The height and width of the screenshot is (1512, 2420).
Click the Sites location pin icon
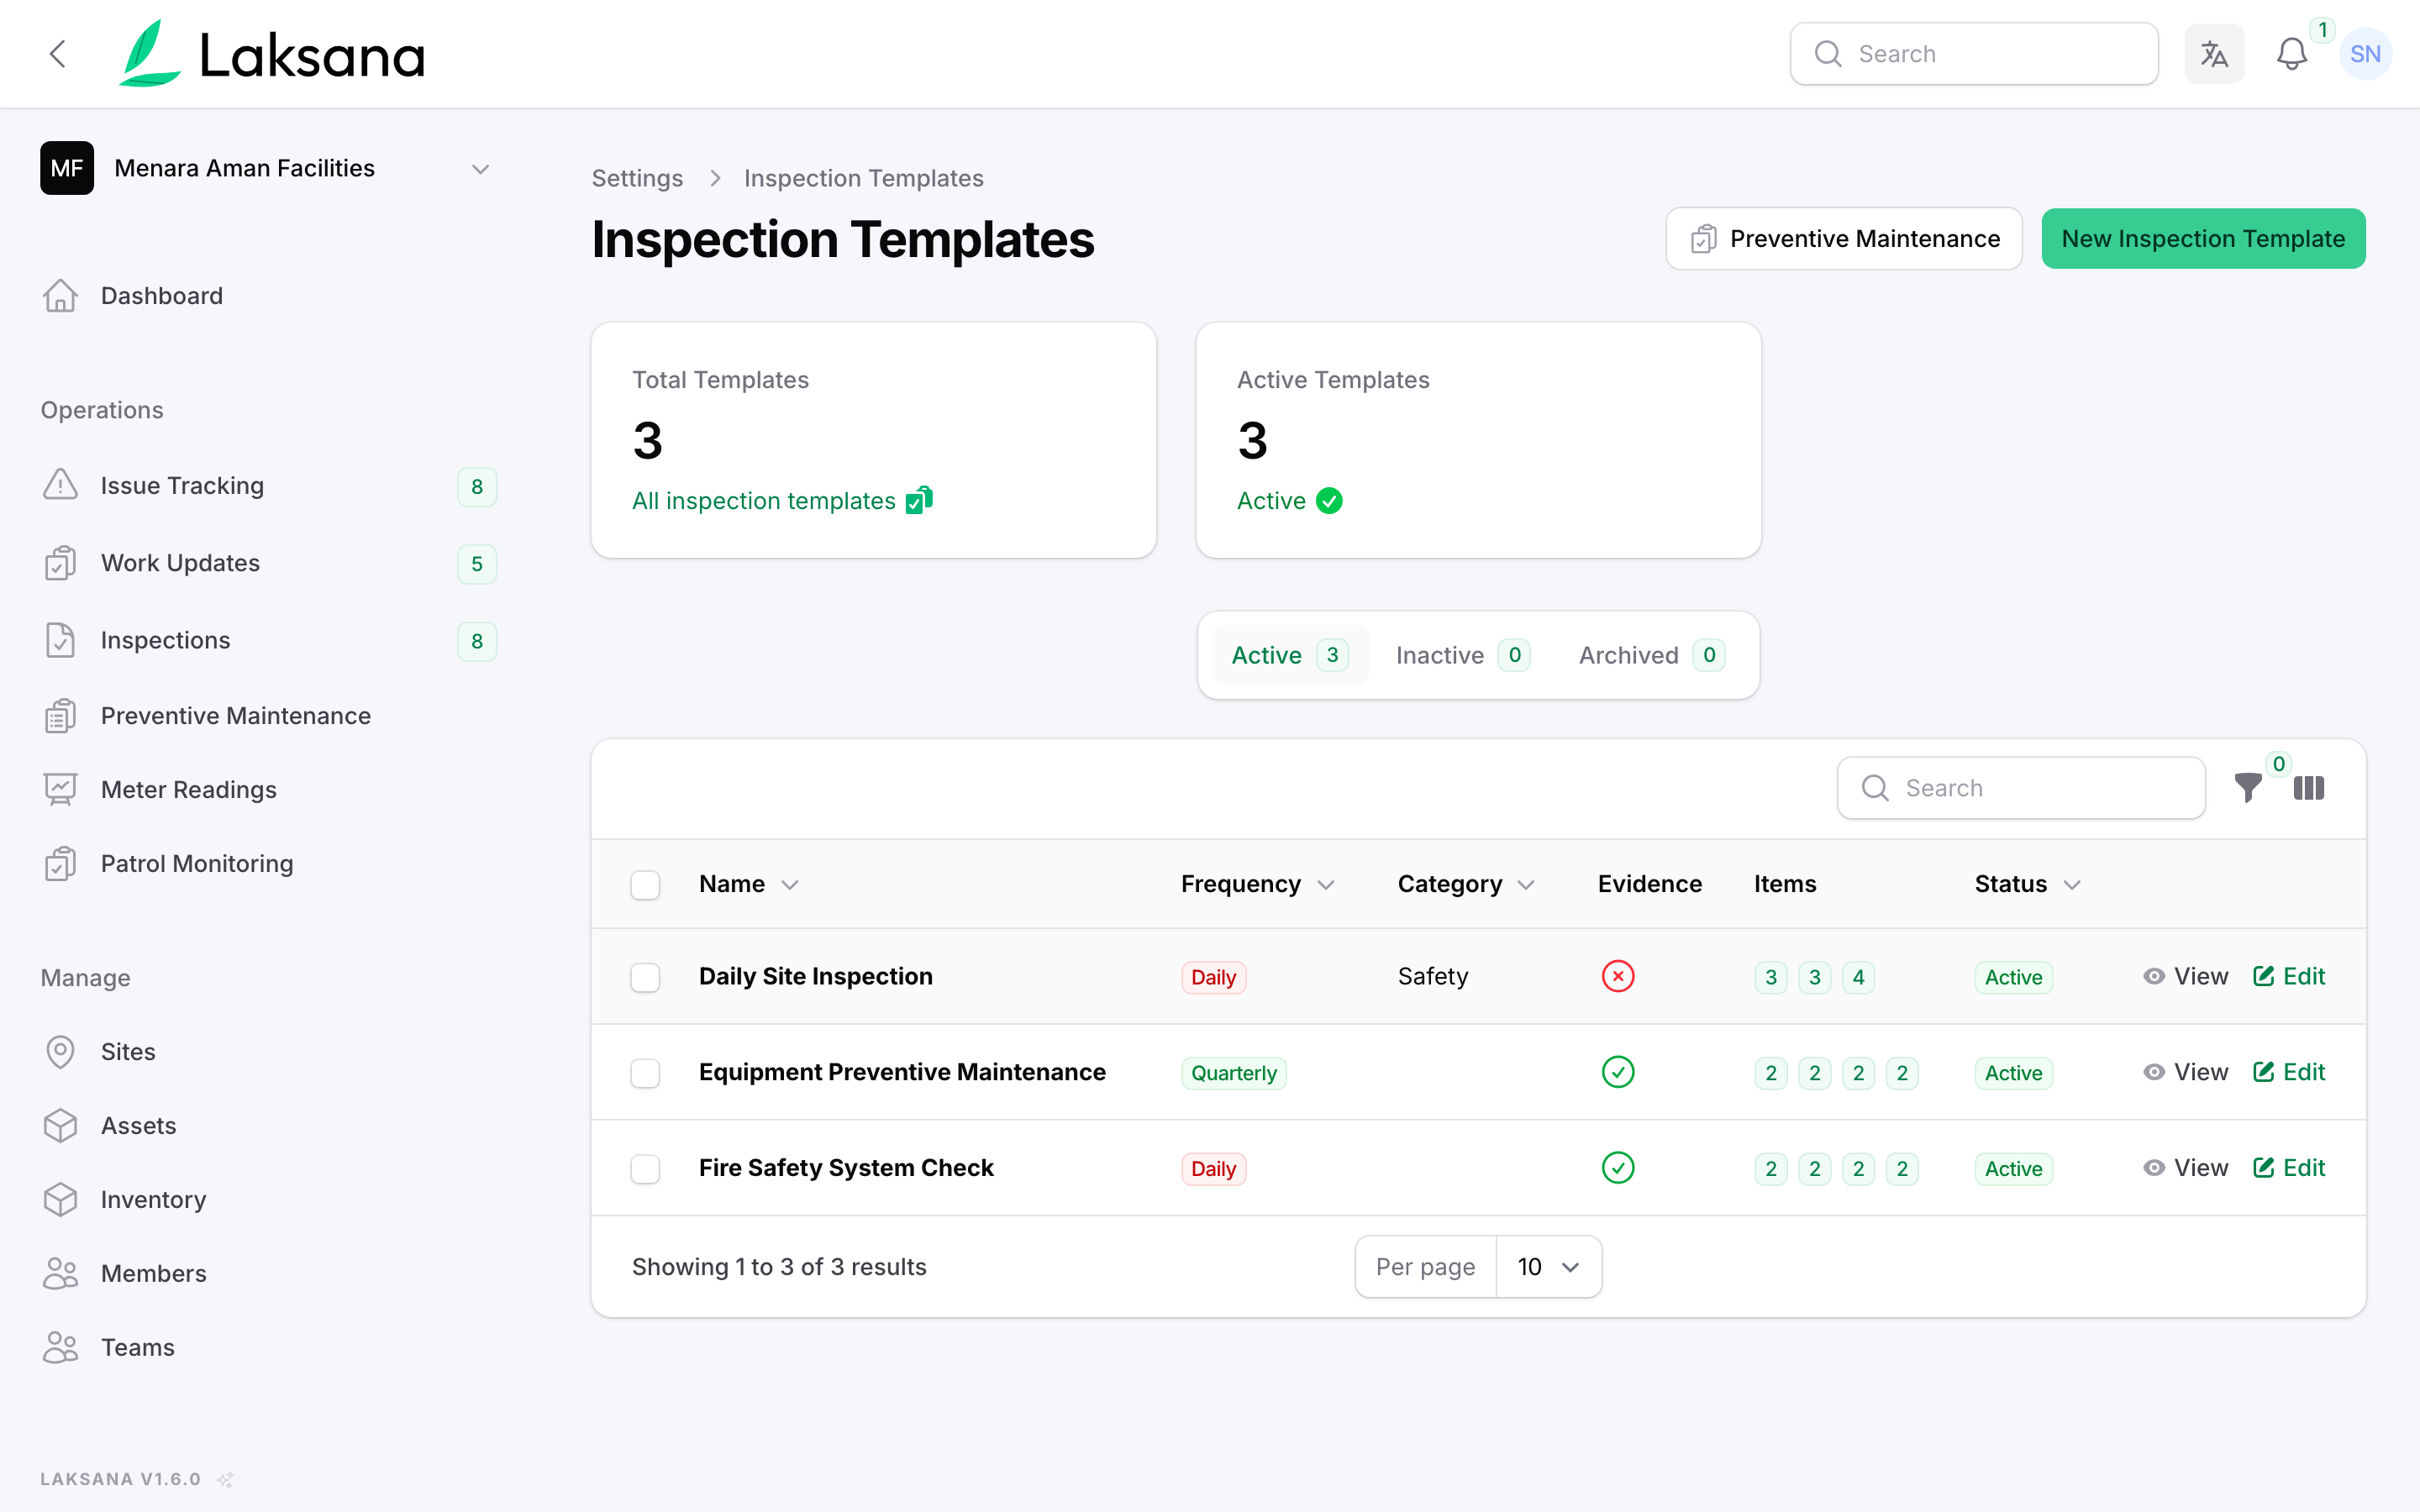coord(60,1052)
